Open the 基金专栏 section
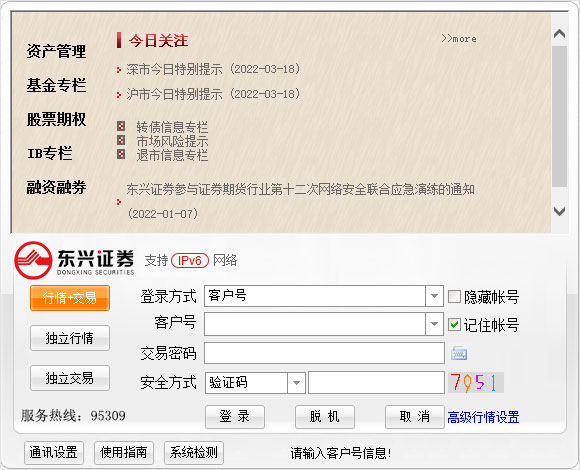The width and height of the screenshot is (580, 470). 56,85
